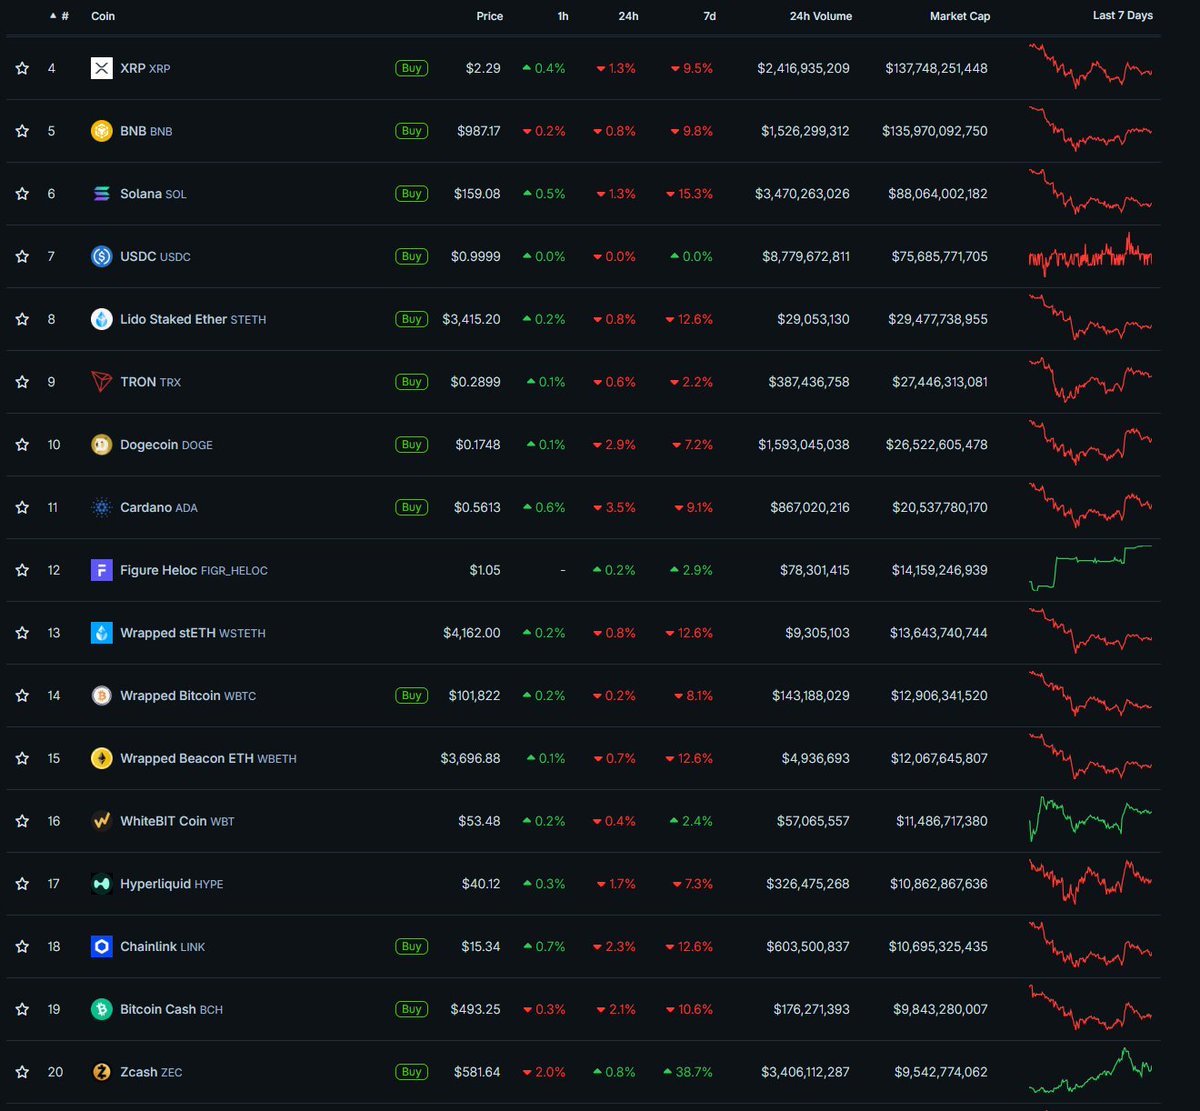1200x1111 pixels.
Task: Sort by 1h change header
Action: pos(563,16)
